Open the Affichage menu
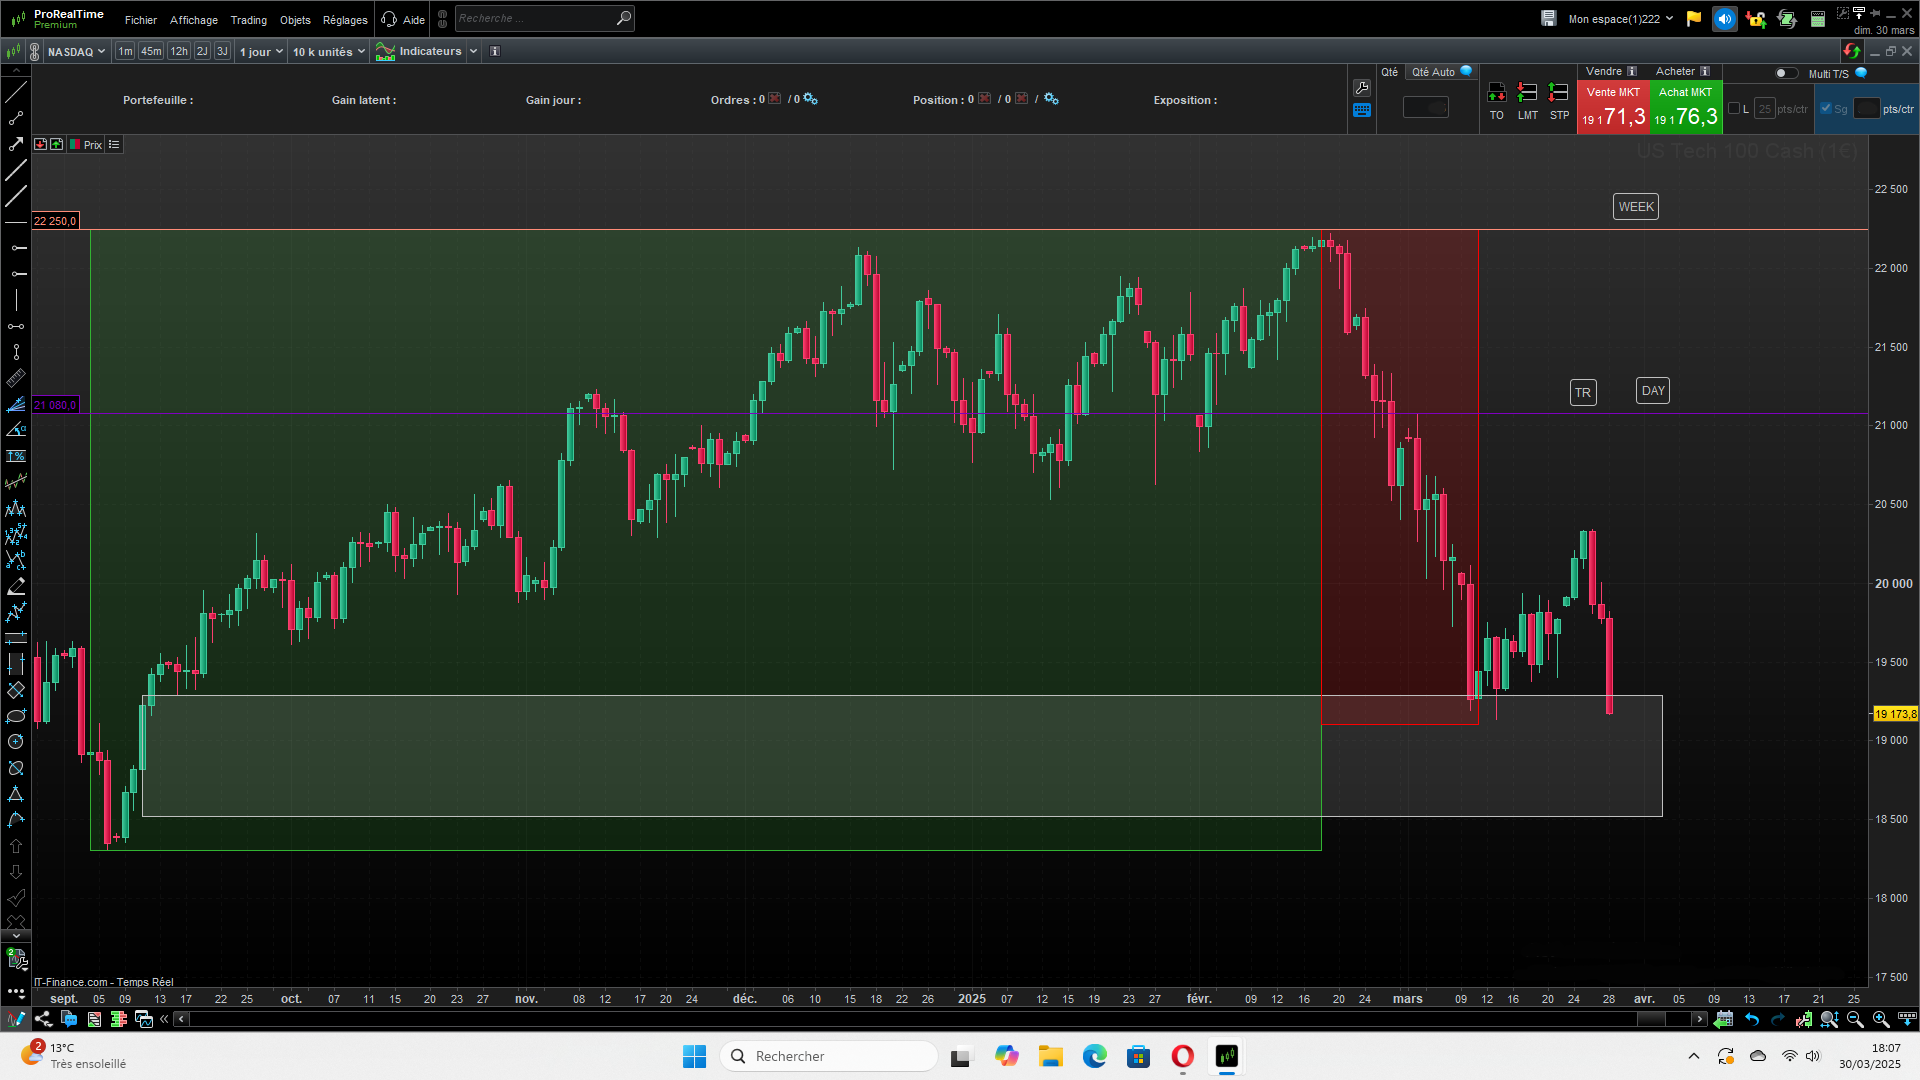This screenshot has height=1080, width=1920. [193, 20]
